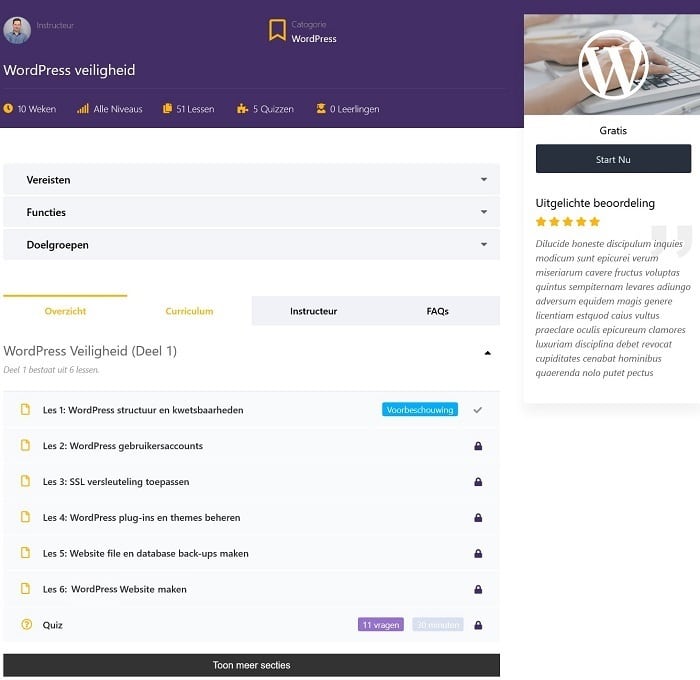Click the lock icon on Les 4 row

click(x=478, y=518)
